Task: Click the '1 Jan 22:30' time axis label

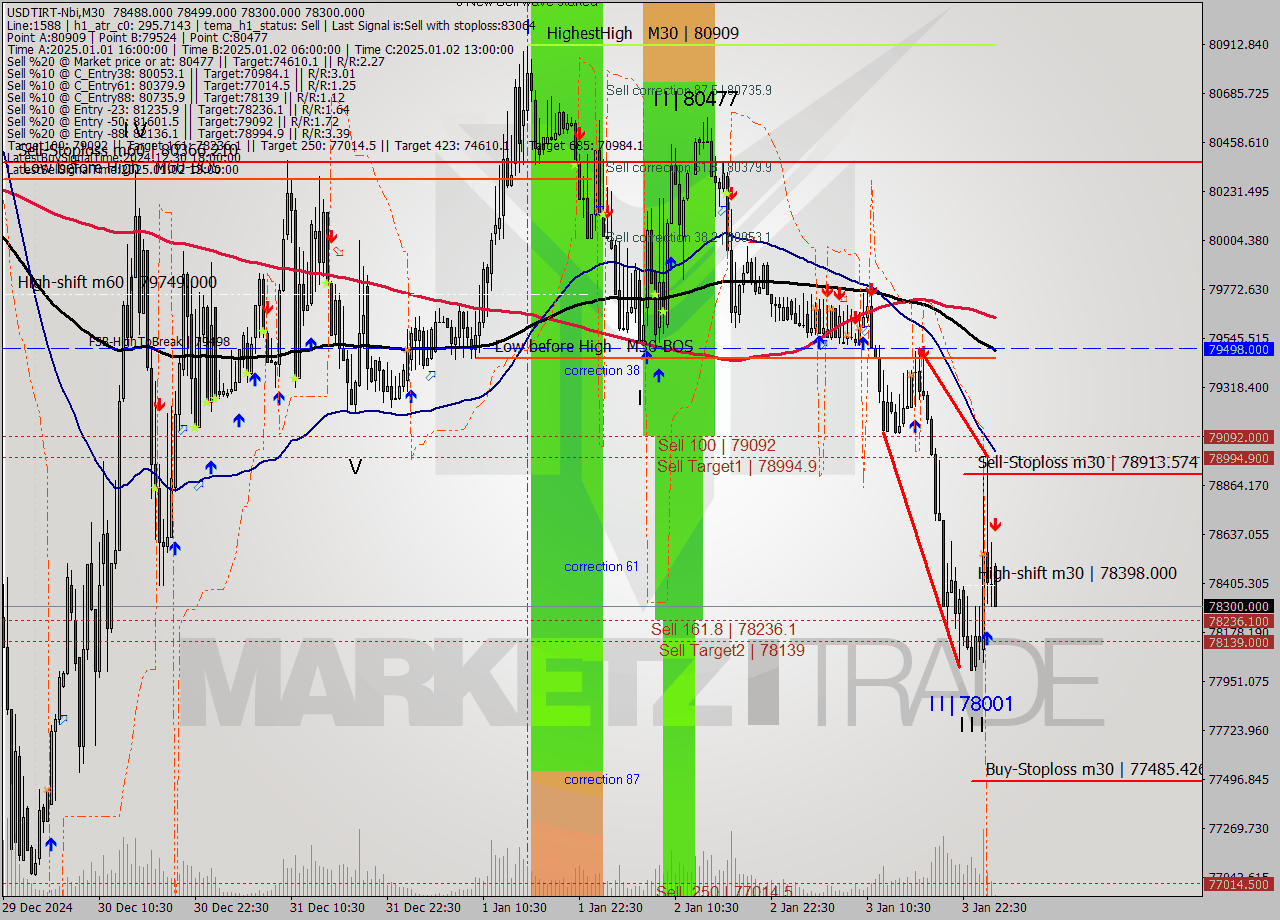Action: (611, 908)
